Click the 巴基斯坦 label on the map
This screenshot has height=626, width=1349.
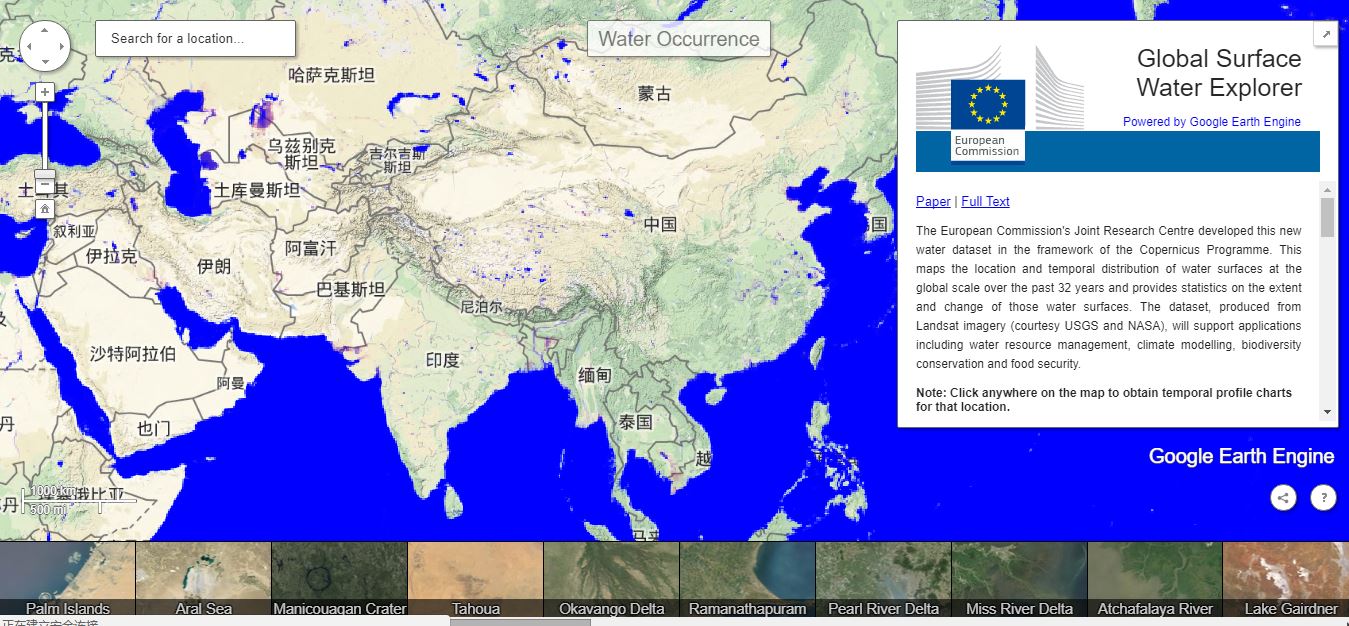pyautogui.click(x=351, y=290)
